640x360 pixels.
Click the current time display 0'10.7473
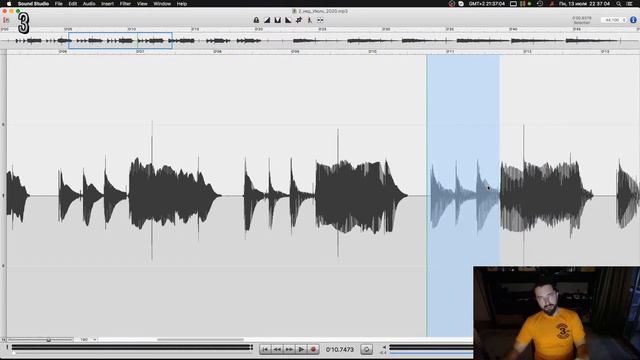pos(340,350)
